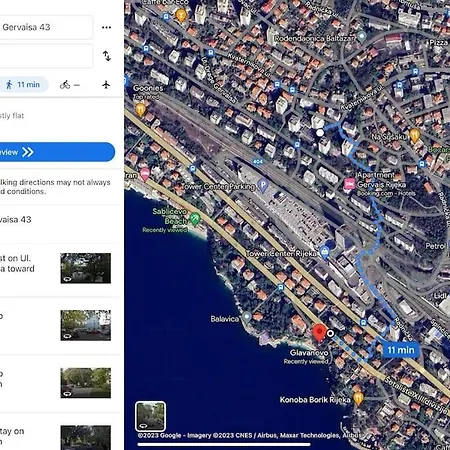Open the three-dot route options menu

coord(106,27)
